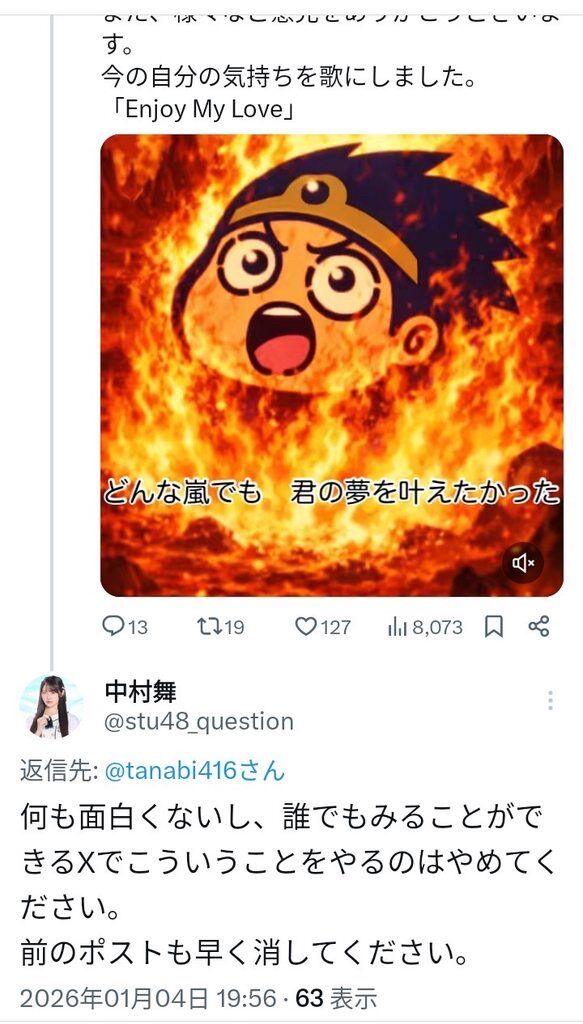
Task: Open the 63 表示 view count
Action: 337,998
